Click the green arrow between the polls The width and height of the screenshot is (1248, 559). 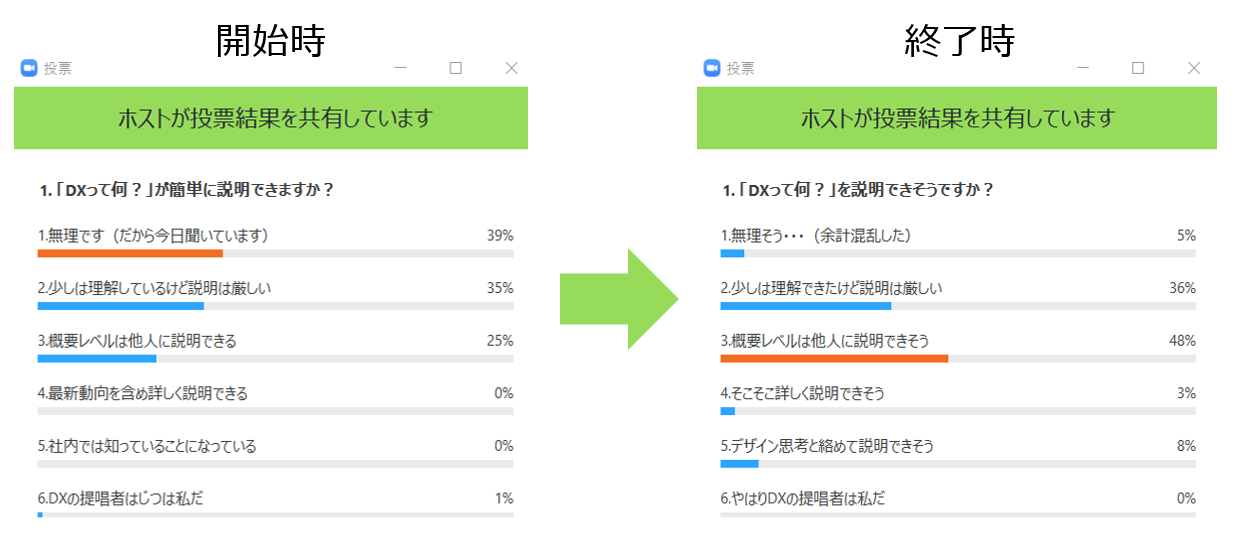coord(620,299)
